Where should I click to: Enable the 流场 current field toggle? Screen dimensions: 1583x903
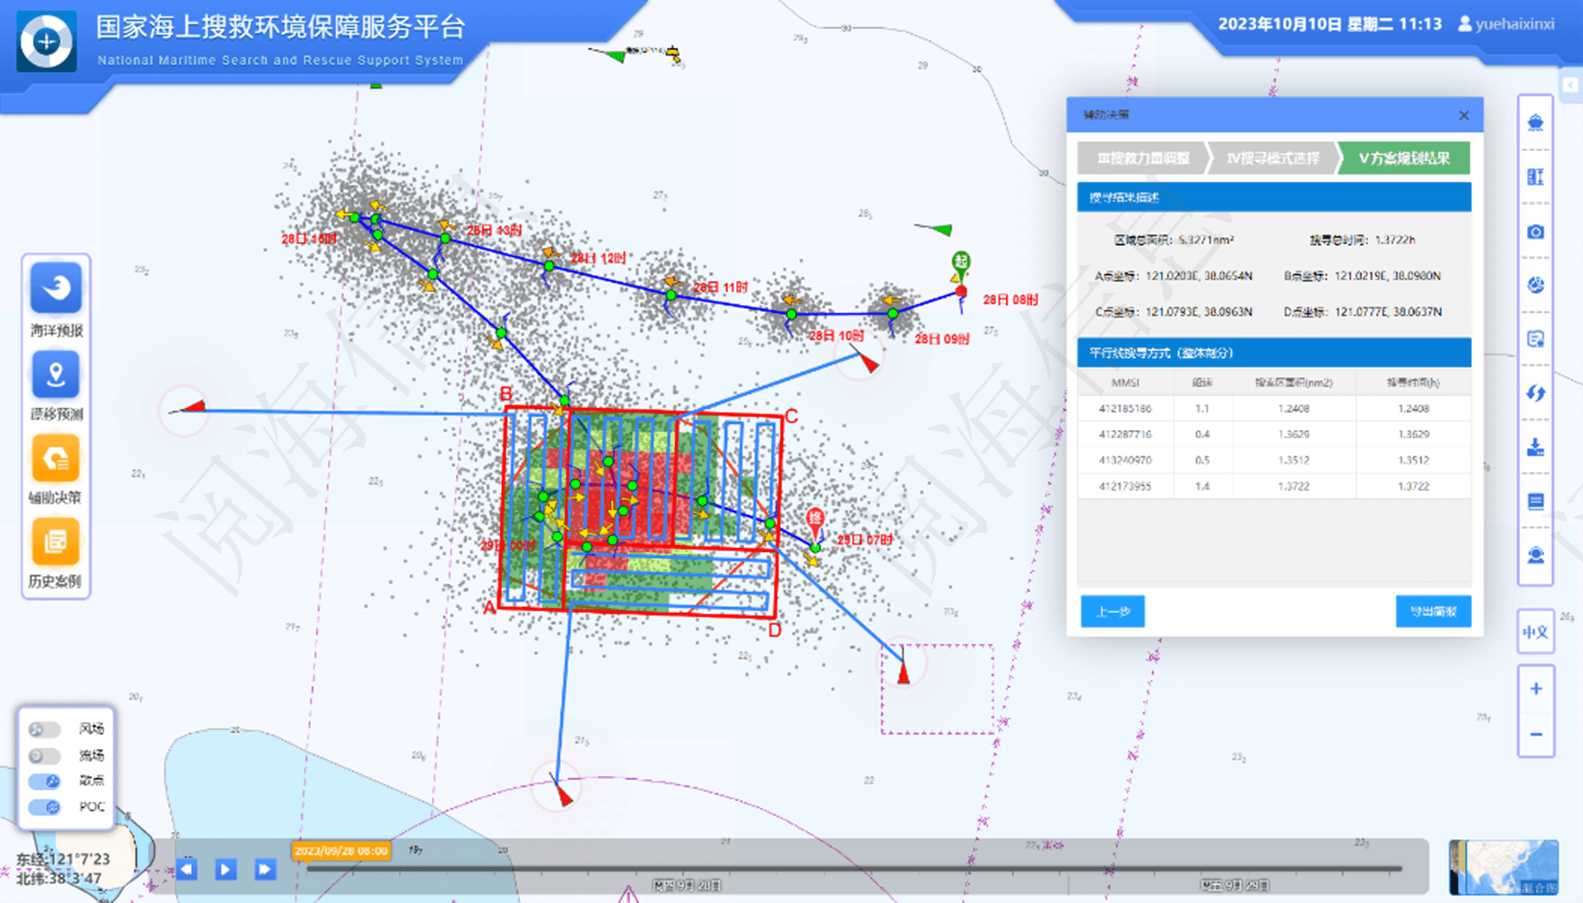pos(44,755)
